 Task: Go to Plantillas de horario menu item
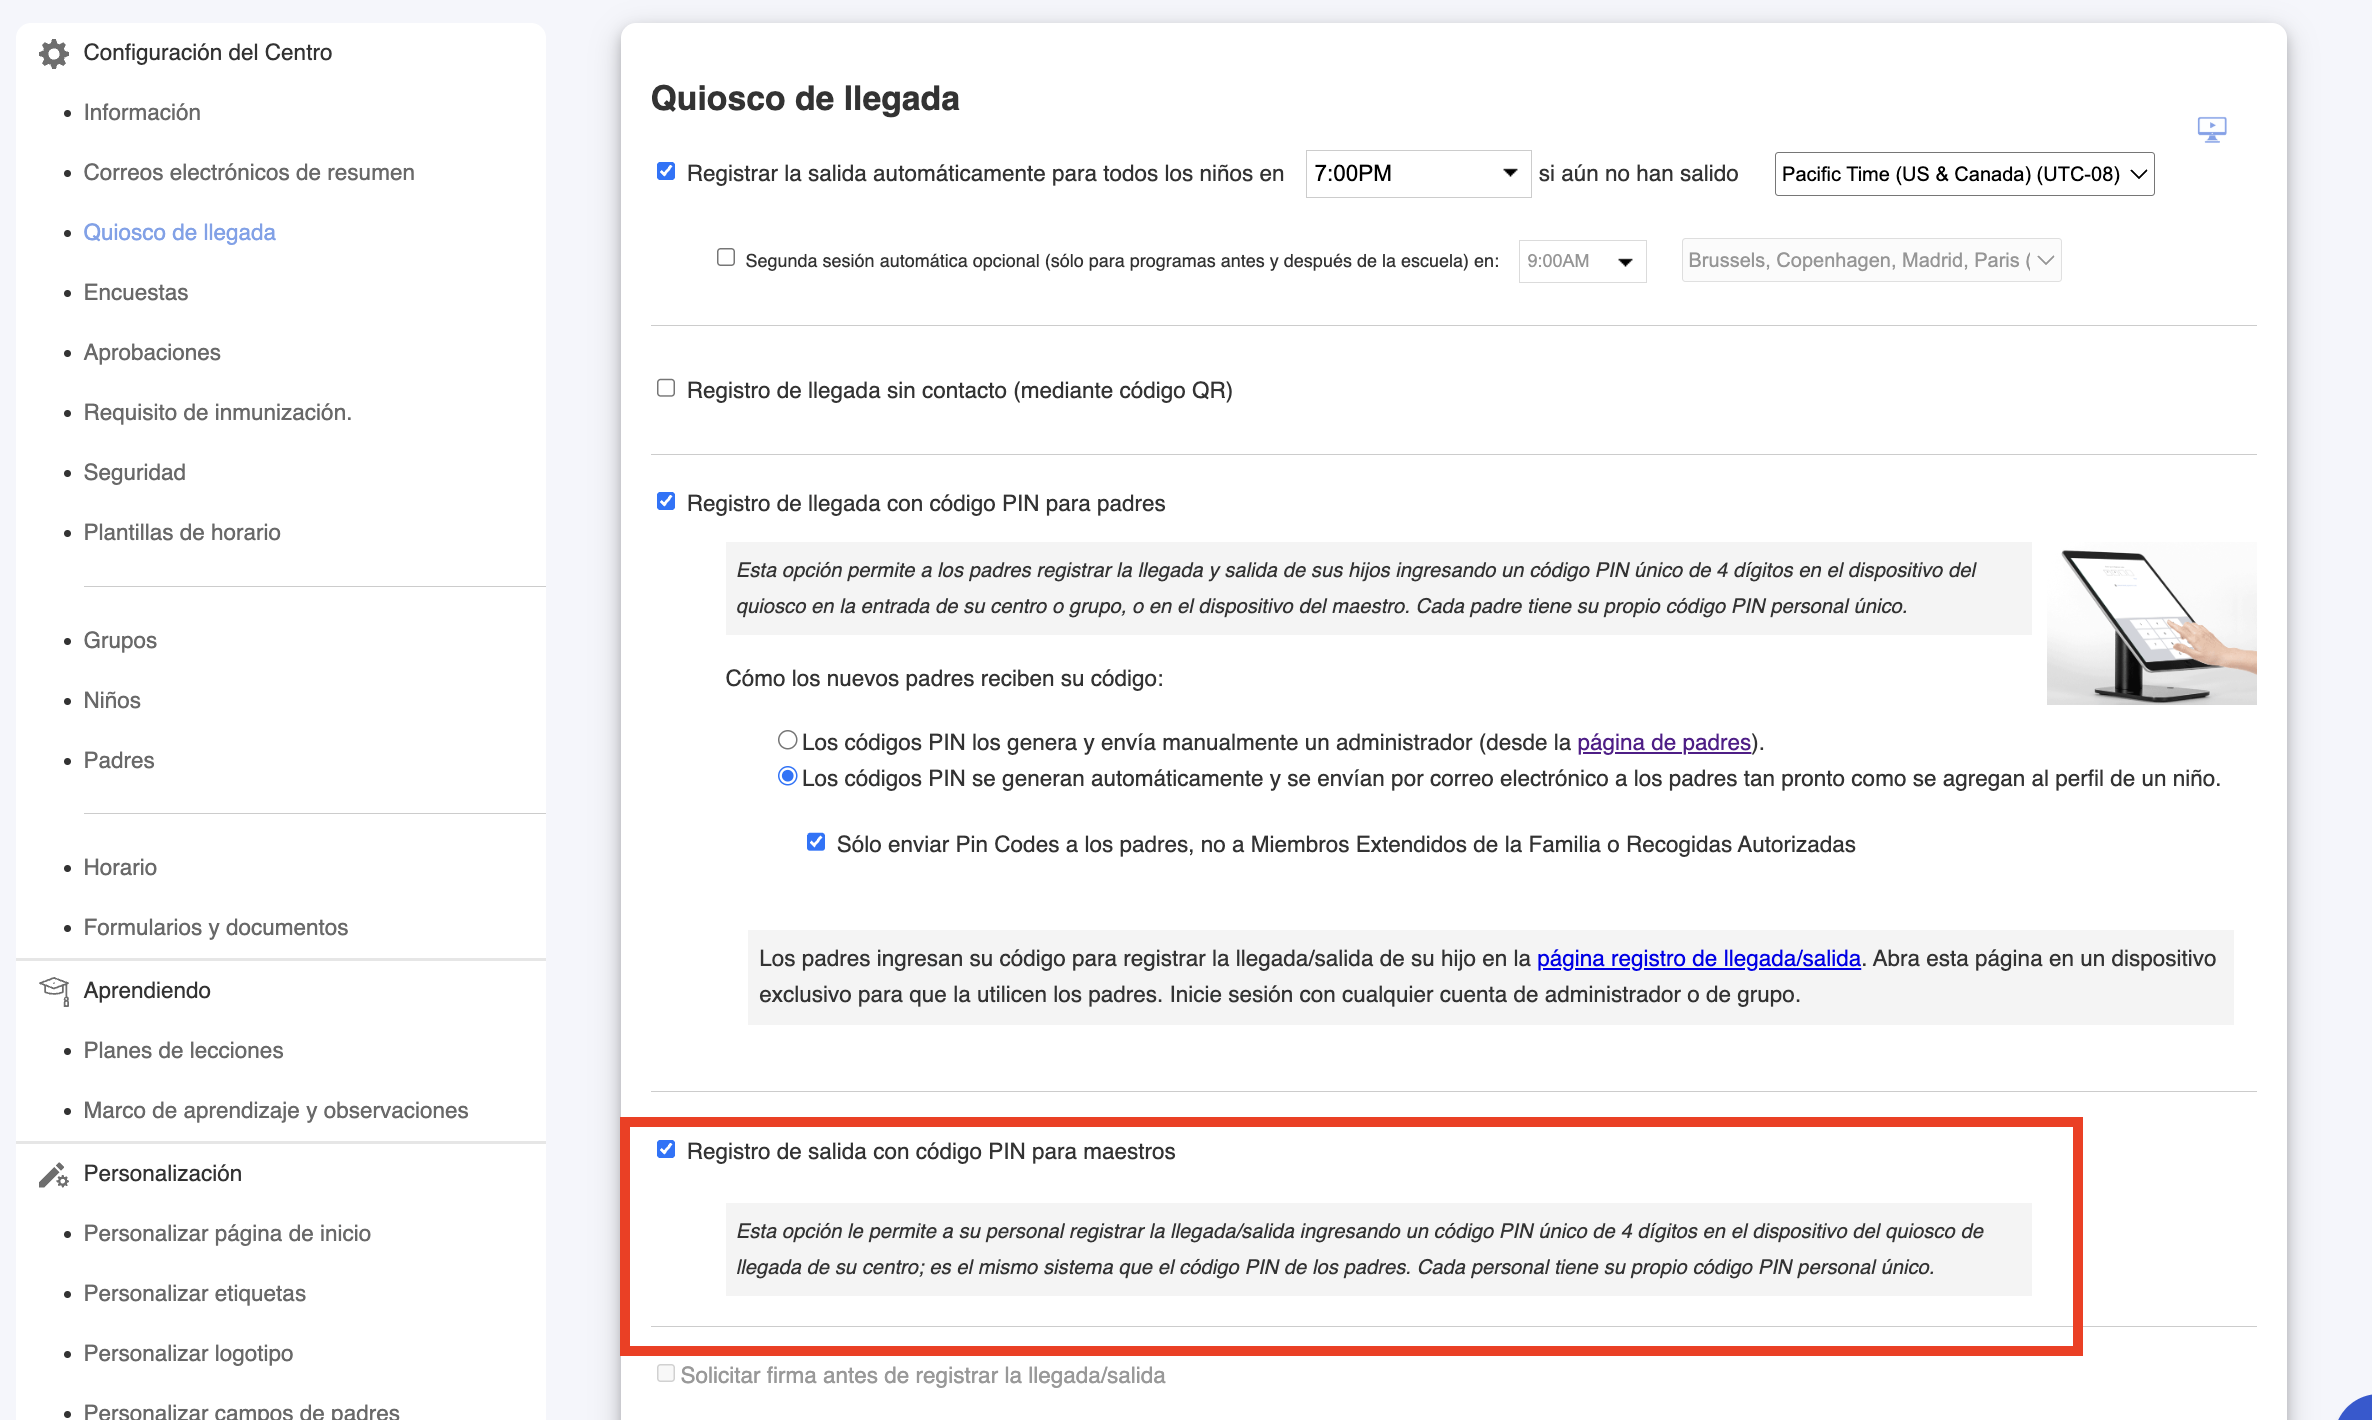coord(182,532)
